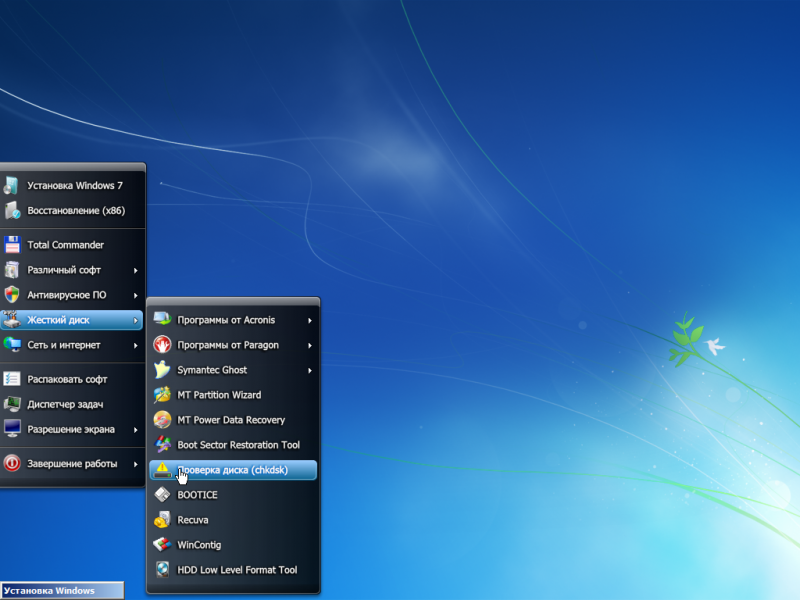This screenshot has width=800, height=600.
Task: Click the HDD Low Level Format Tool icon
Action: (162, 570)
